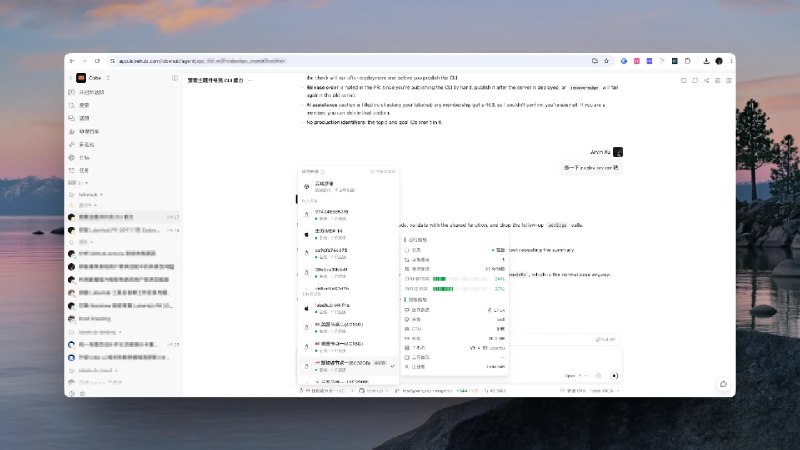This screenshot has width=800, height=450.
Task: Open the browser profile avatar
Action: (x=719, y=61)
